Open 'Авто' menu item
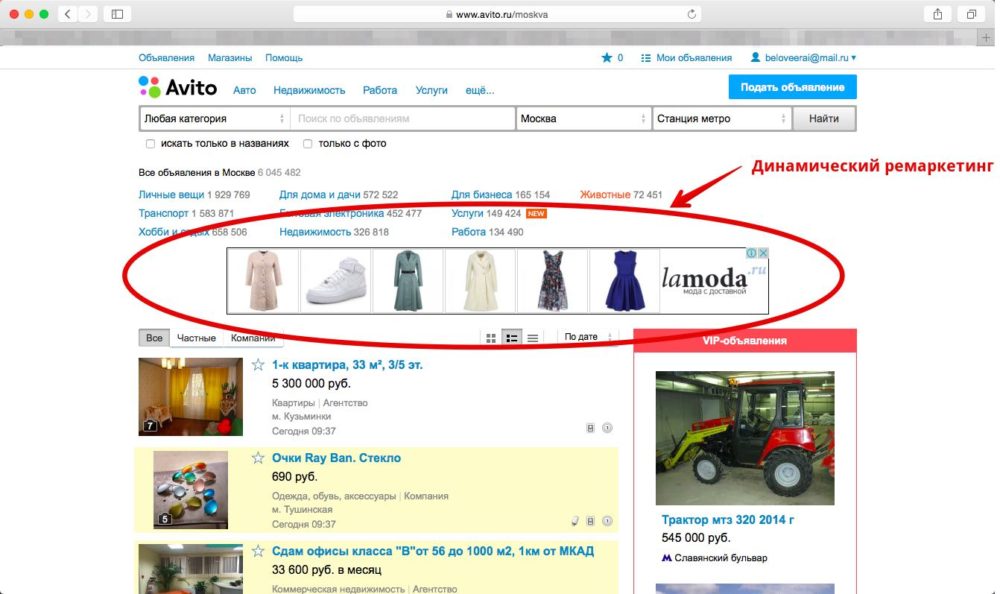The height and width of the screenshot is (594, 1000). [x=244, y=91]
